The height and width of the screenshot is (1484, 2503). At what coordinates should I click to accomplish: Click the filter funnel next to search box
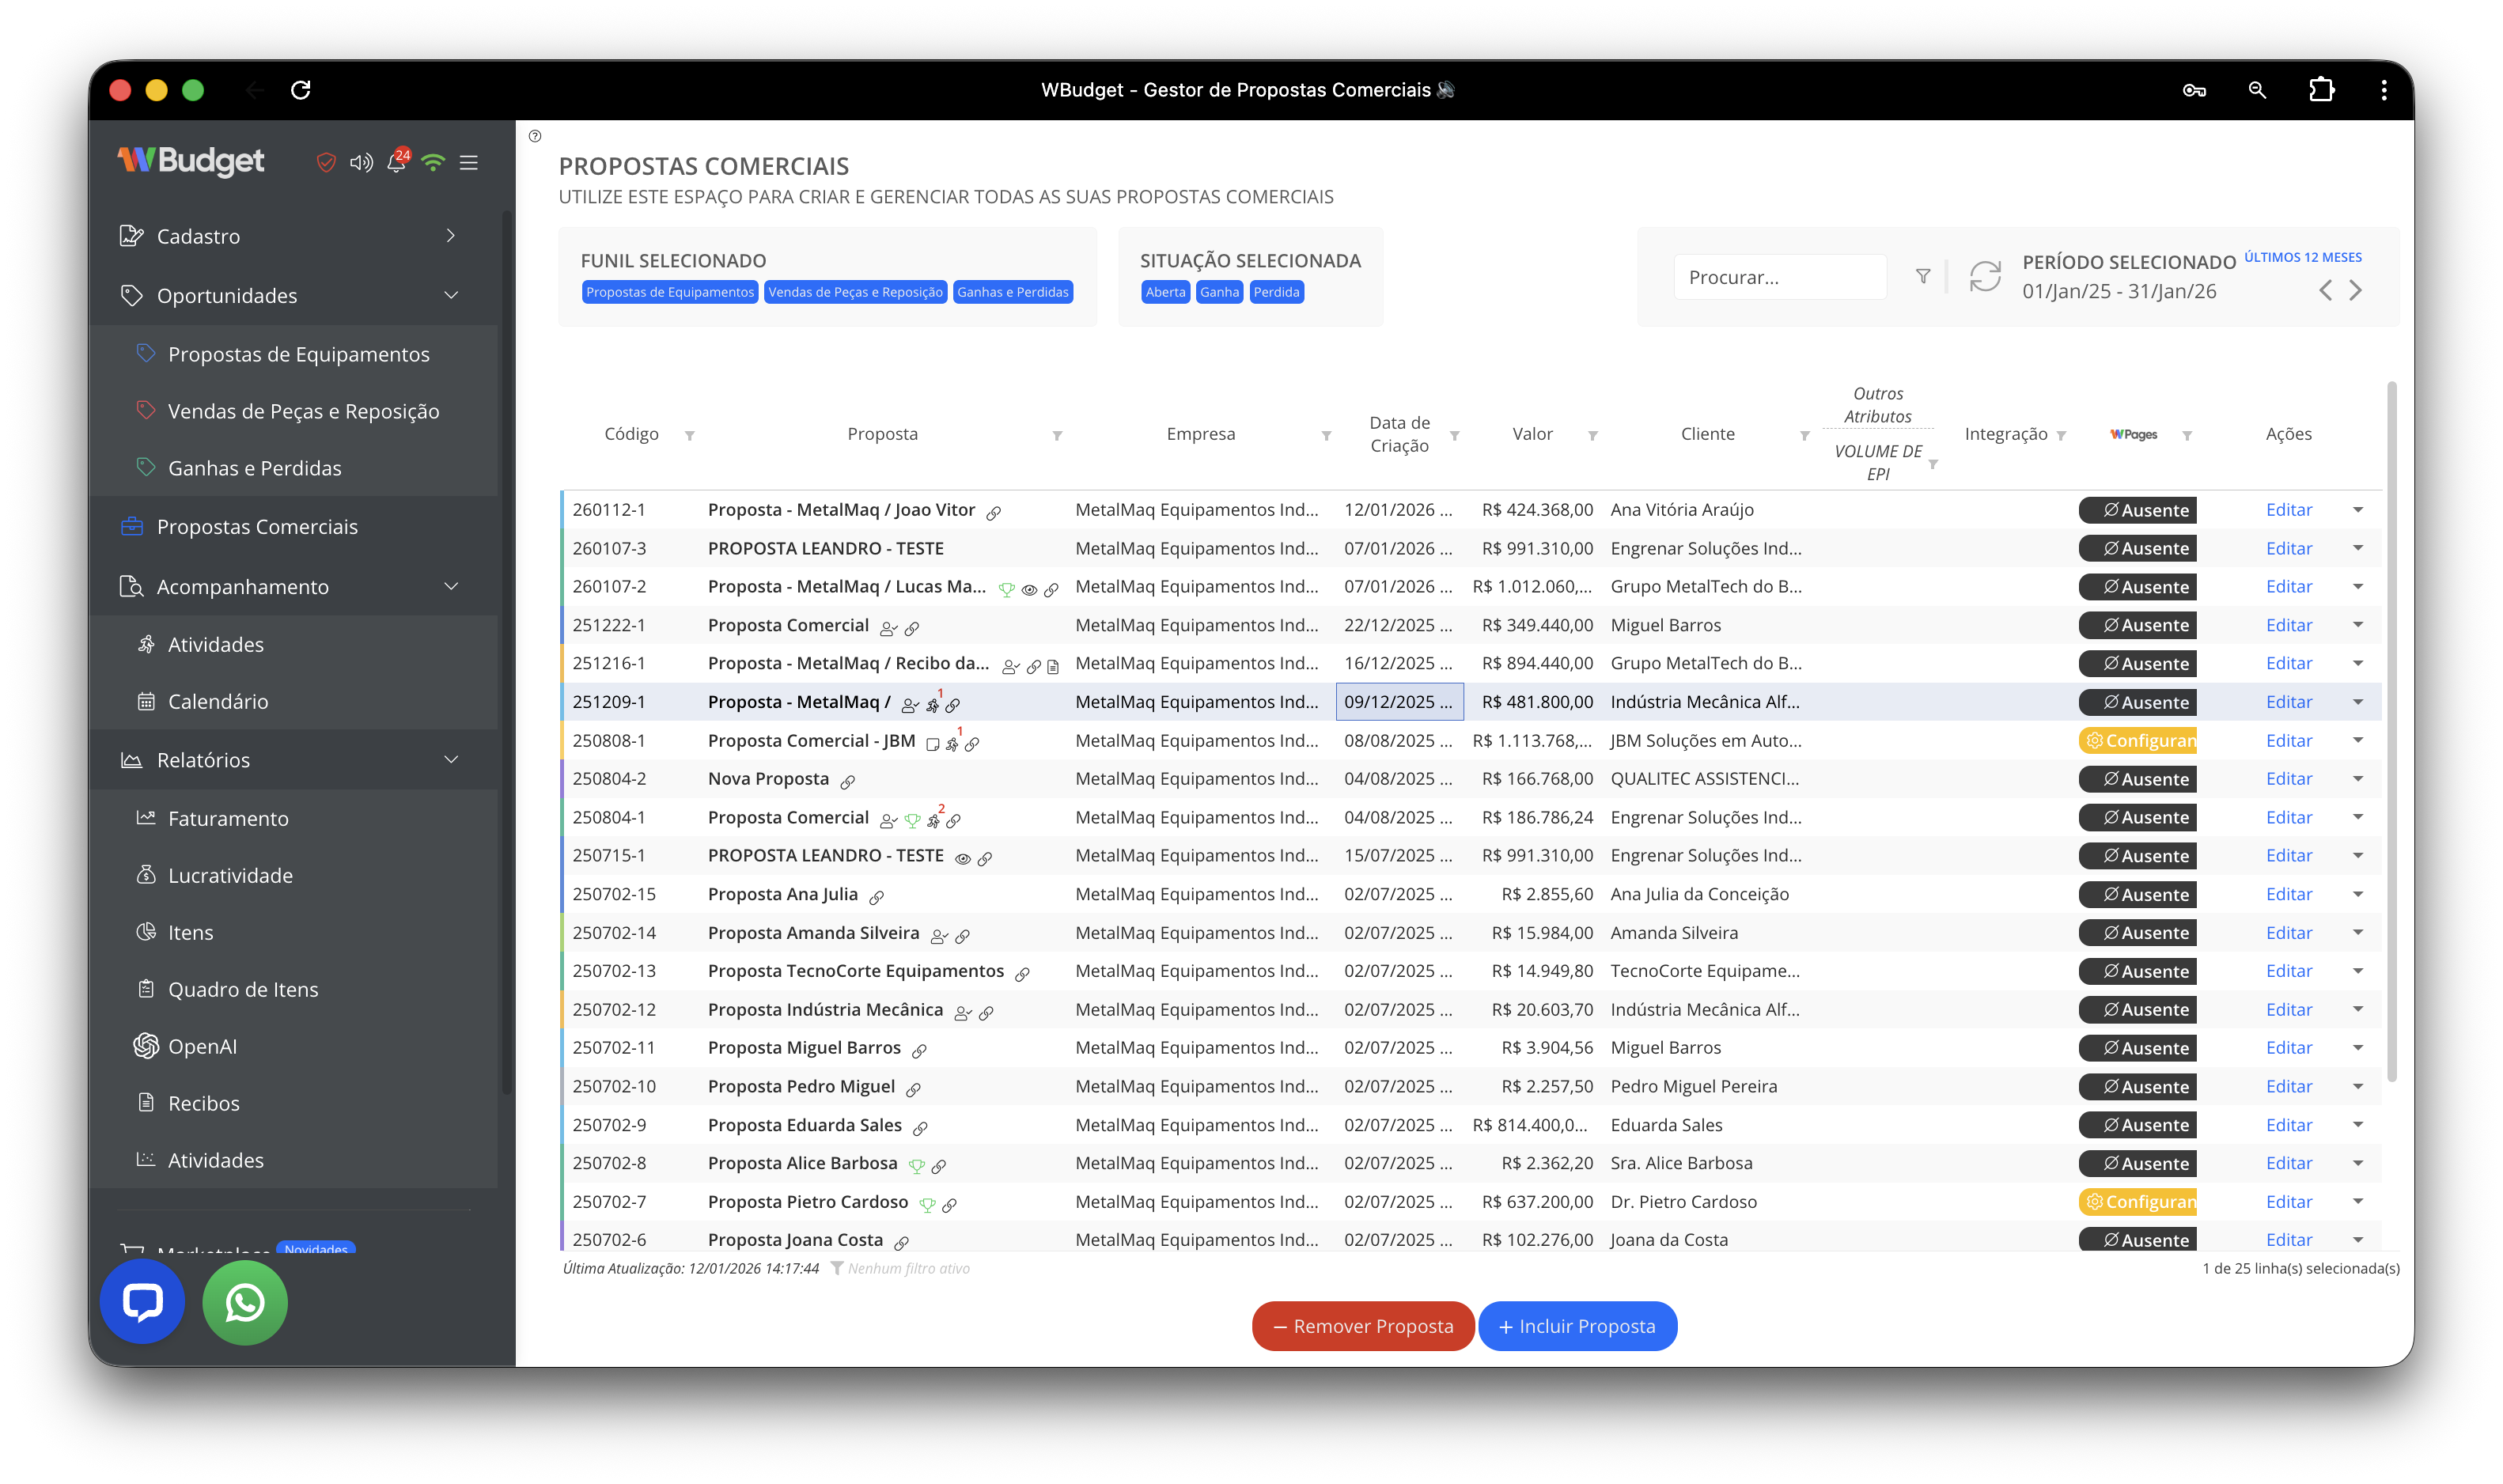coord(1923,277)
